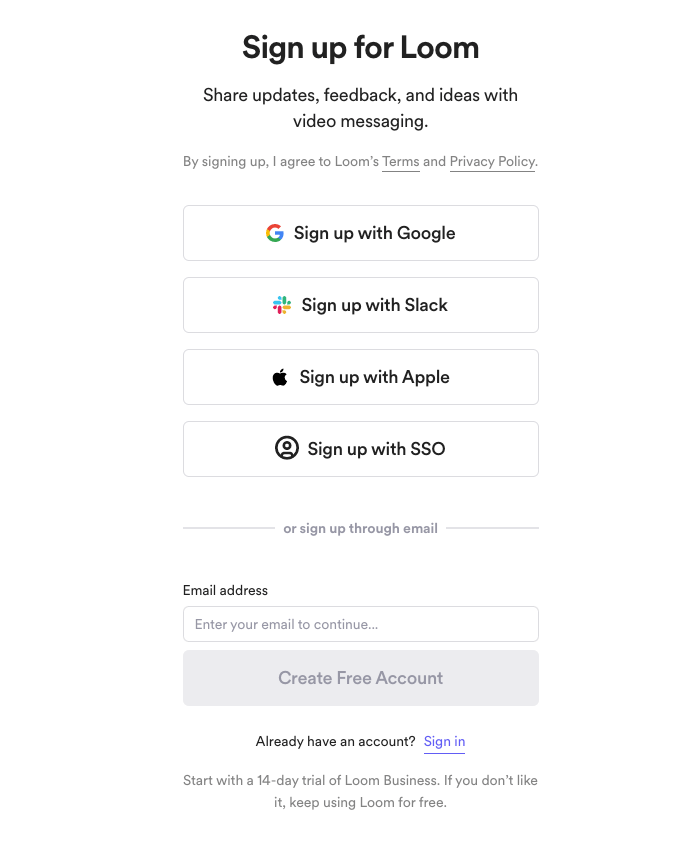Click the Email address field label
This screenshot has height=847, width=699.
(x=225, y=590)
